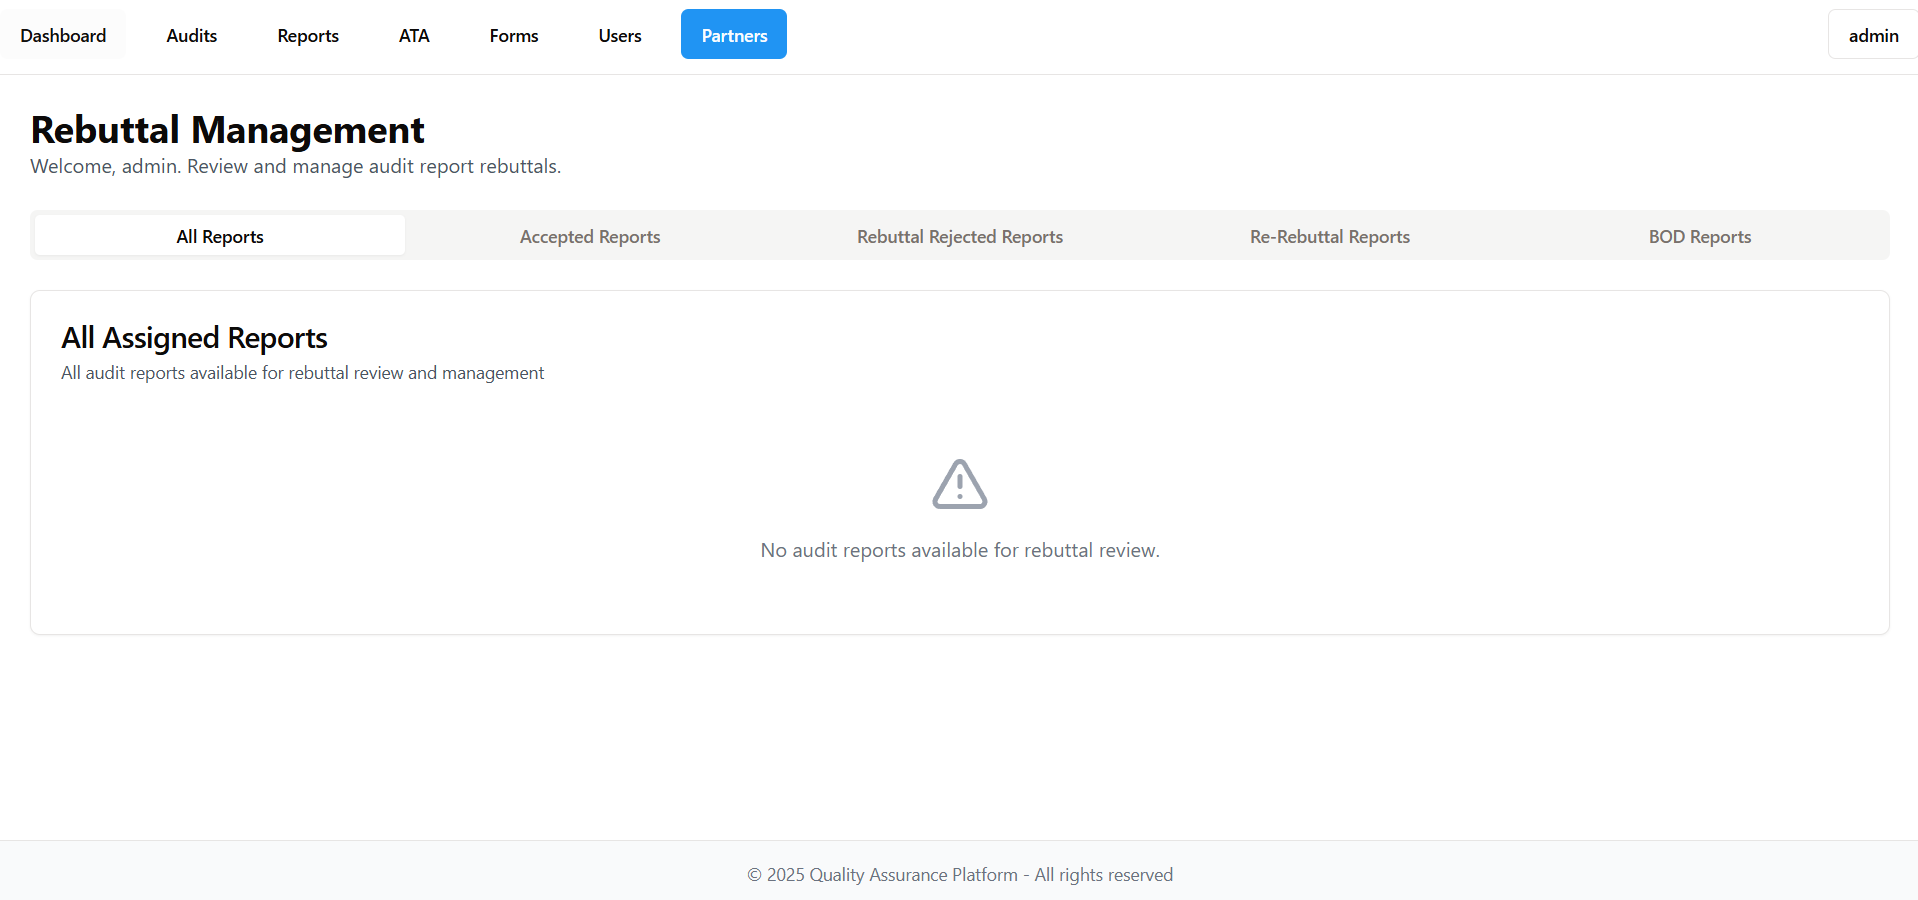The width and height of the screenshot is (1918, 900).
Task: Go to the Audits page
Action: (x=191, y=35)
